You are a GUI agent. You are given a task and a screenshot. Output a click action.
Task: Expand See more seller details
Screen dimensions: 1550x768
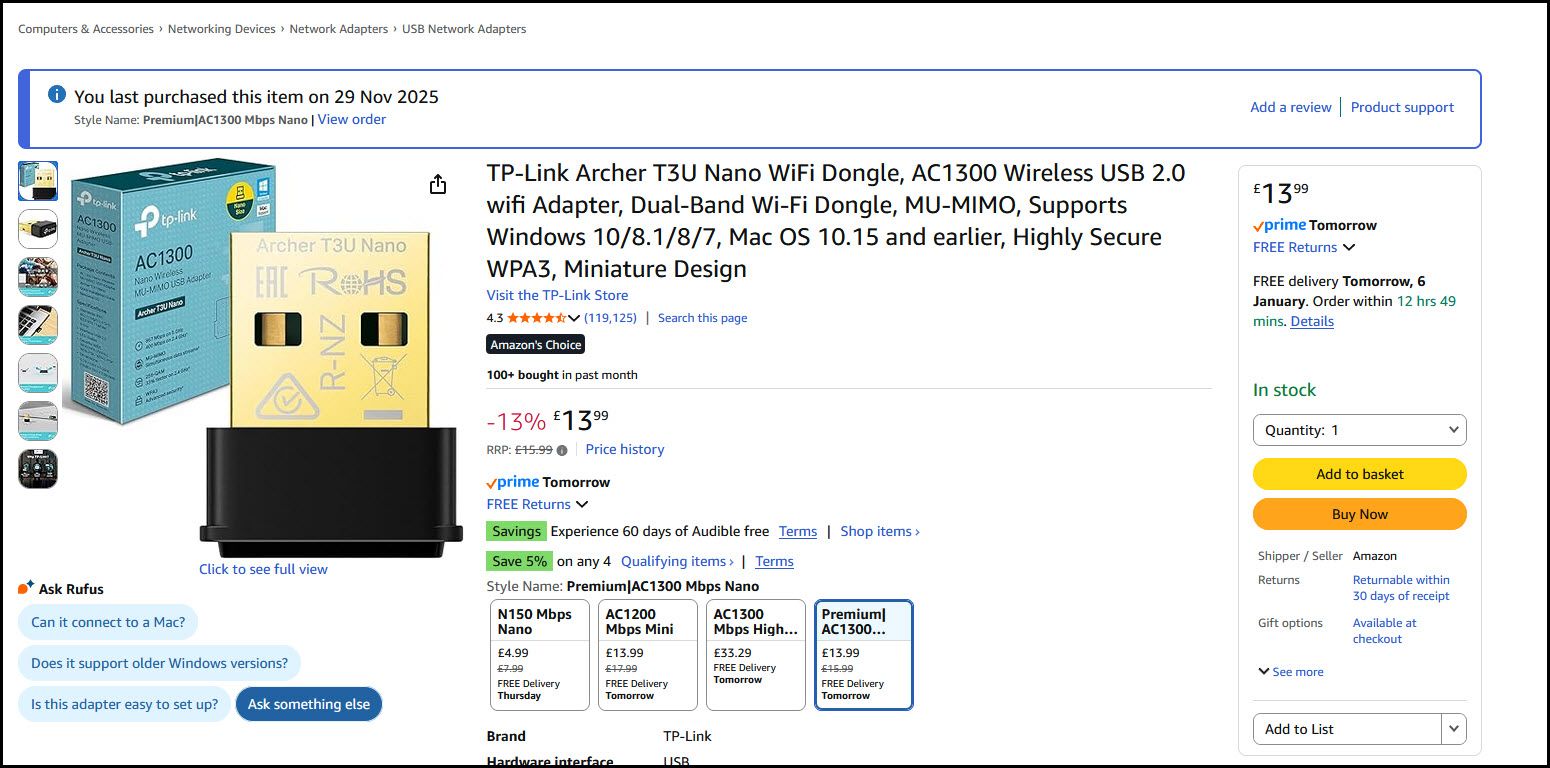pos(1291,672)
